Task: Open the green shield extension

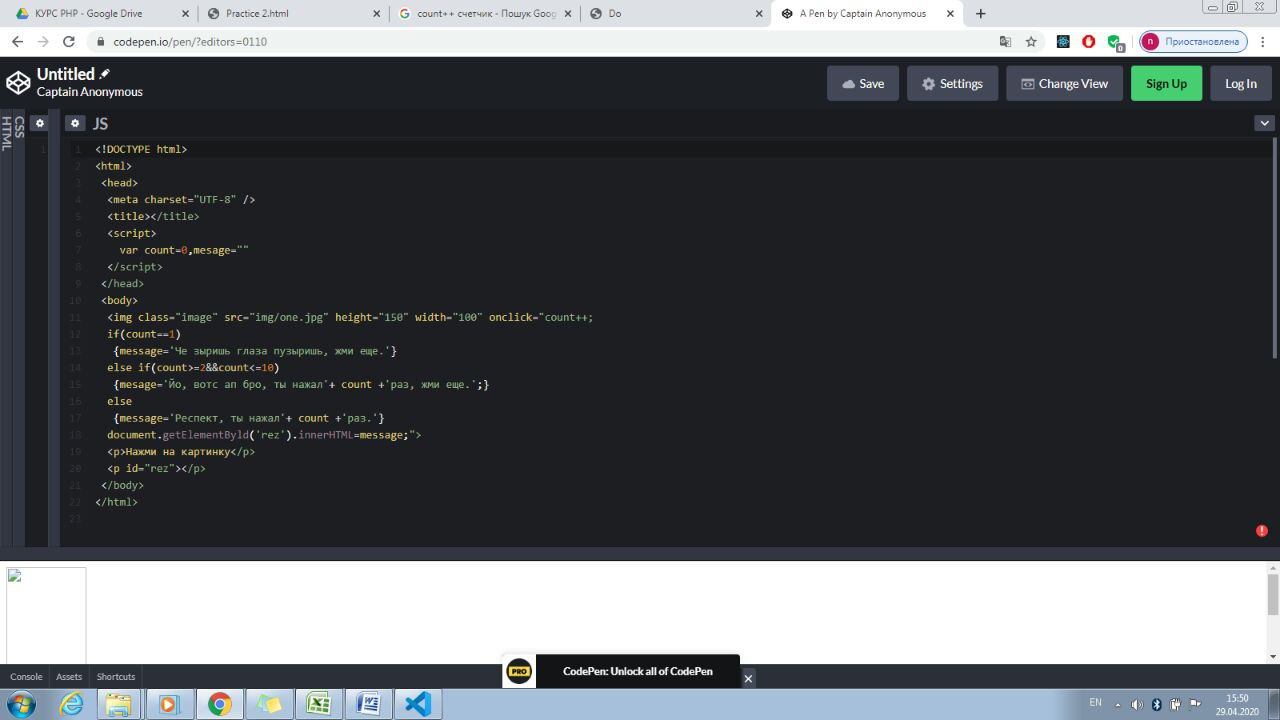Action: pos(1115,43)
